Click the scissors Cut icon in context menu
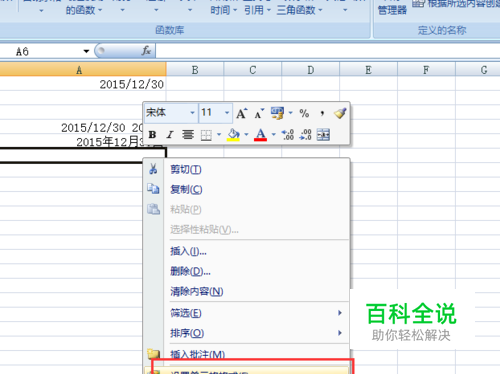 coord(153,169)
